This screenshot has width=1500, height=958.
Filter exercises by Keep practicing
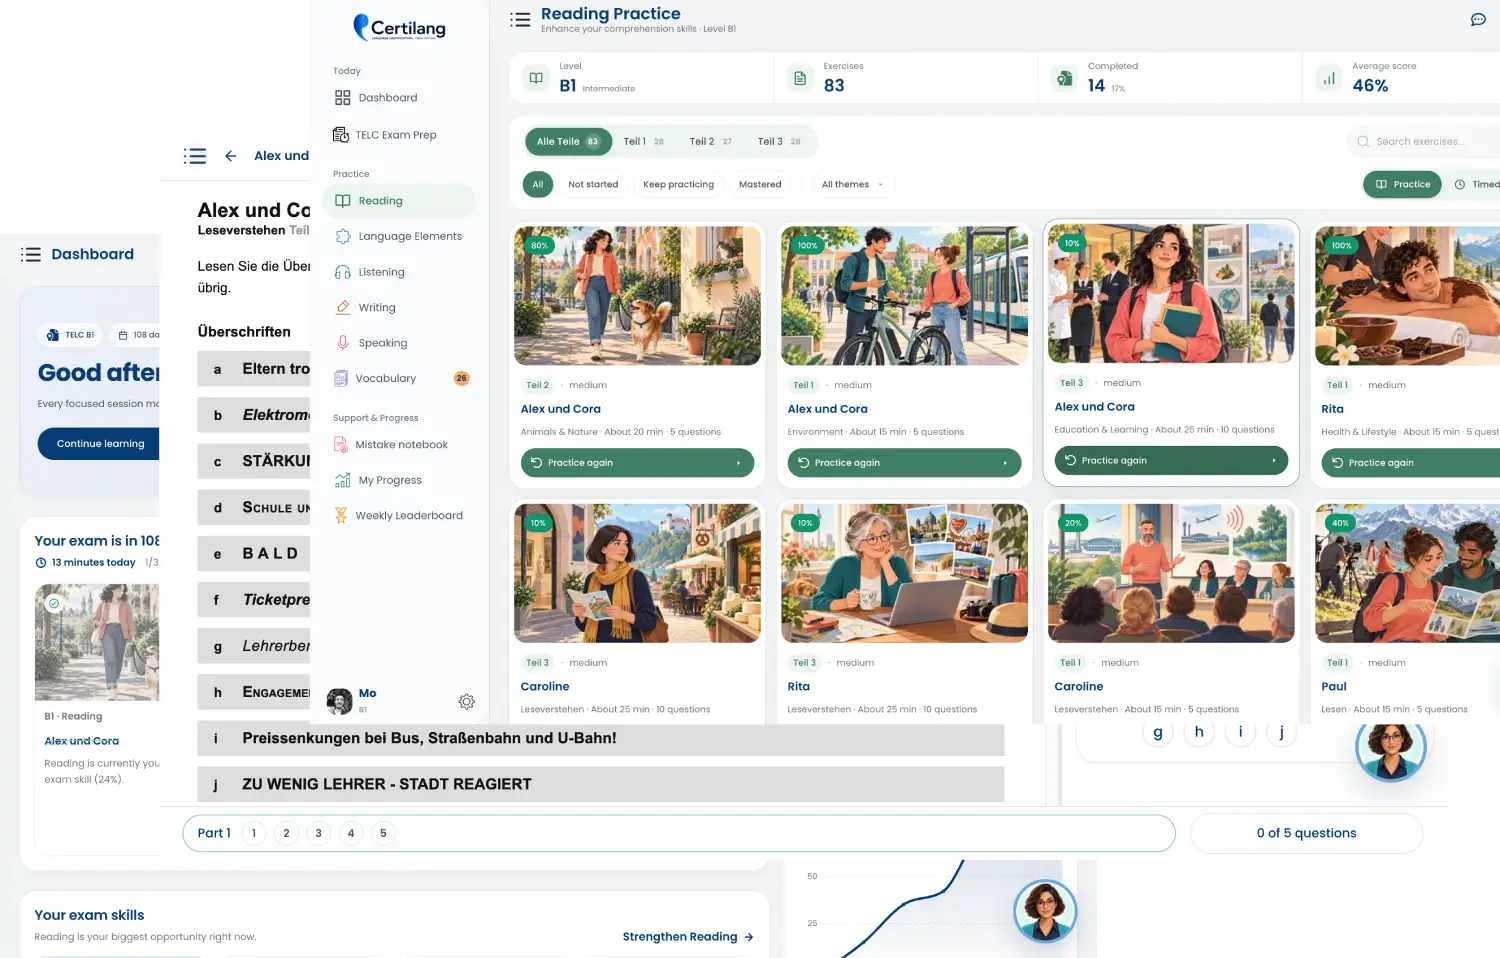point(678,185)
